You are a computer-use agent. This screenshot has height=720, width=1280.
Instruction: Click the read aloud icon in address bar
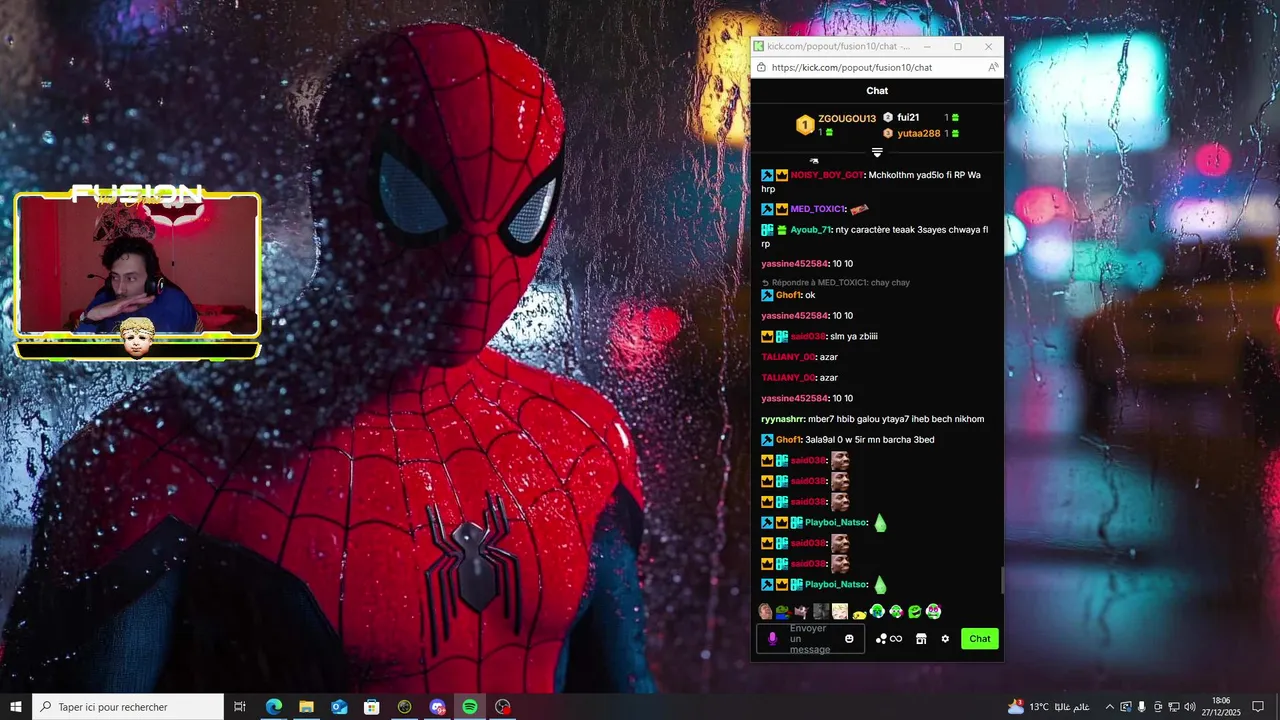992,67
